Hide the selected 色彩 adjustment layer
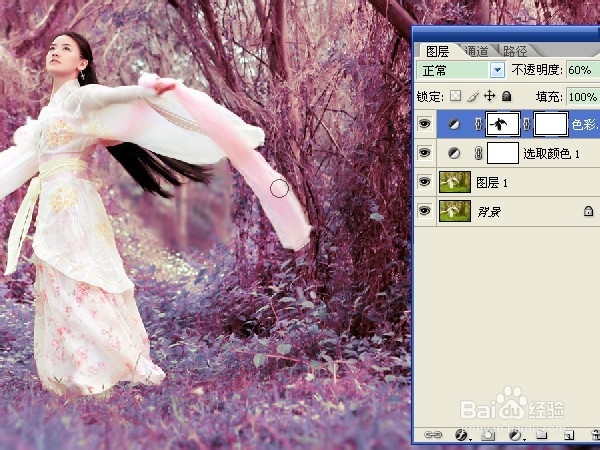Screen dimensions: 600x450 [424, 124]
